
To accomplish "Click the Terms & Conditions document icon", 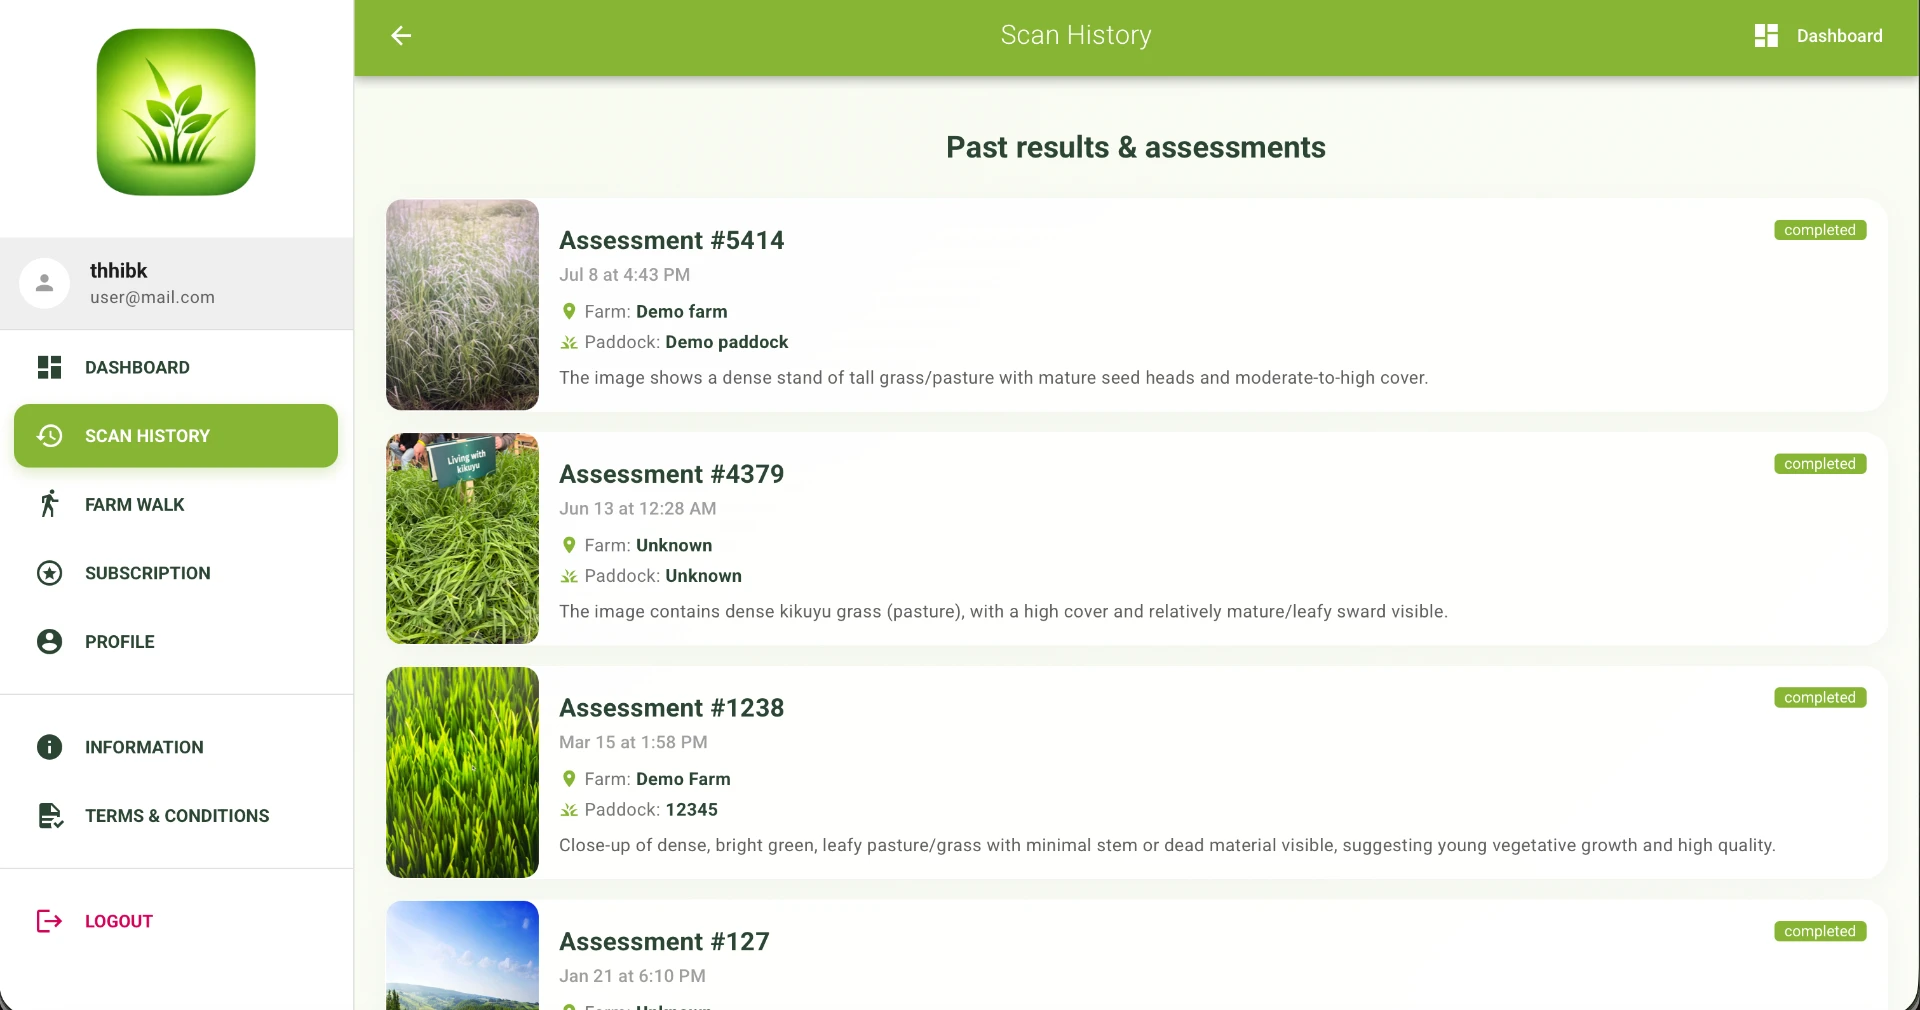I will [50, 816].
